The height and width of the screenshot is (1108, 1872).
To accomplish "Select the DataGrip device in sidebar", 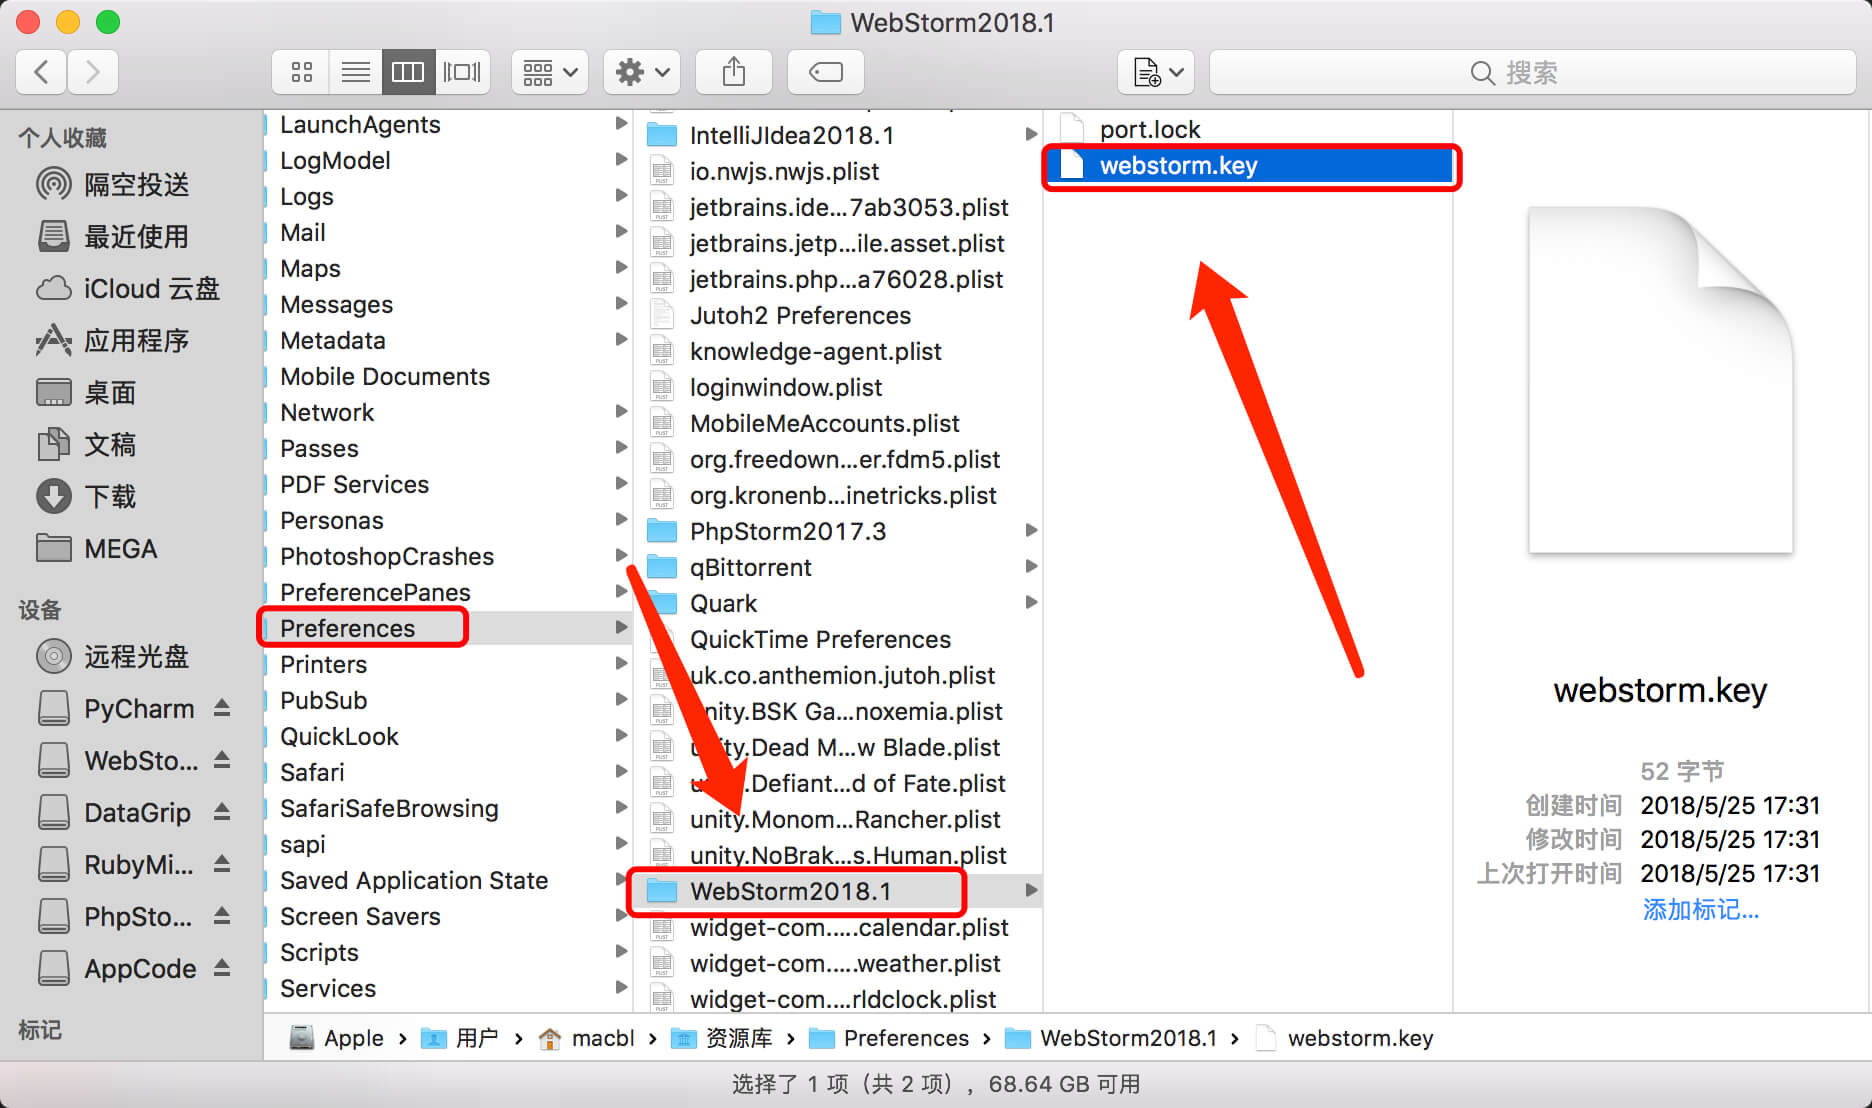I will 114,813.
